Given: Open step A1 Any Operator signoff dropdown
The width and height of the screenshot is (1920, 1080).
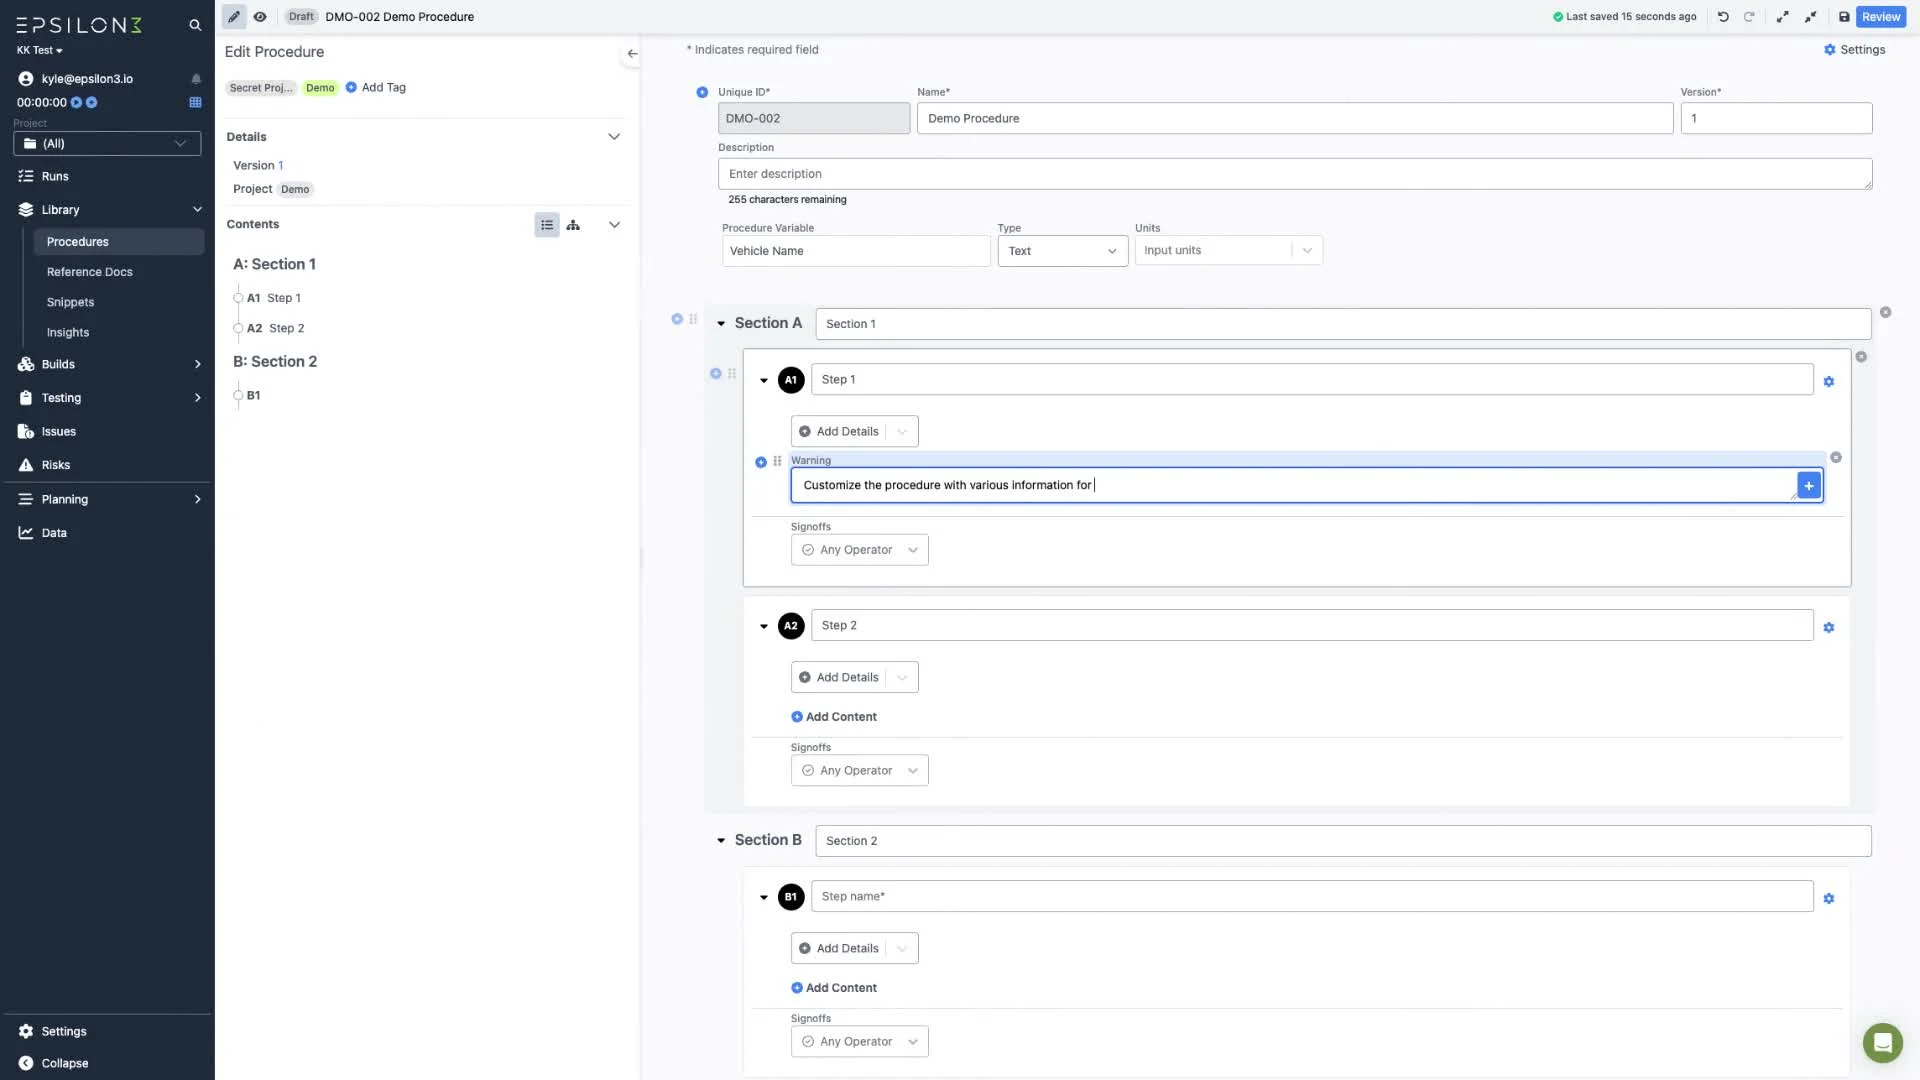Looking at the screenshot, I should pos(859,550).
